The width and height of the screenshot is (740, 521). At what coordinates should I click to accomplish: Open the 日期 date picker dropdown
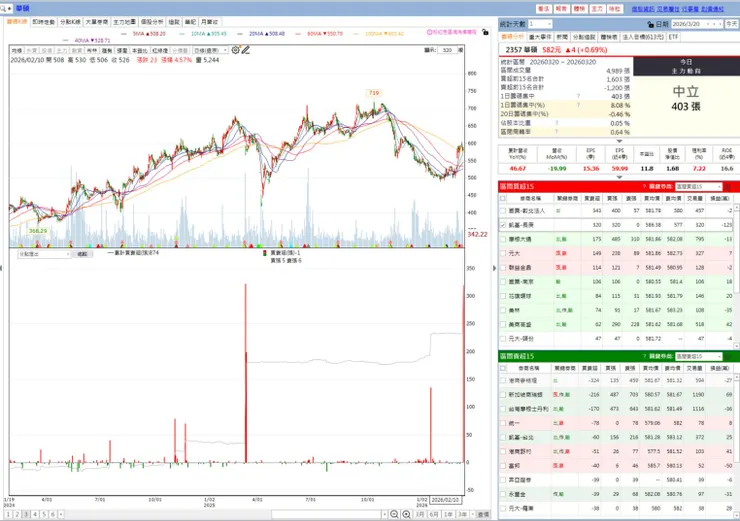pos(708,24)
